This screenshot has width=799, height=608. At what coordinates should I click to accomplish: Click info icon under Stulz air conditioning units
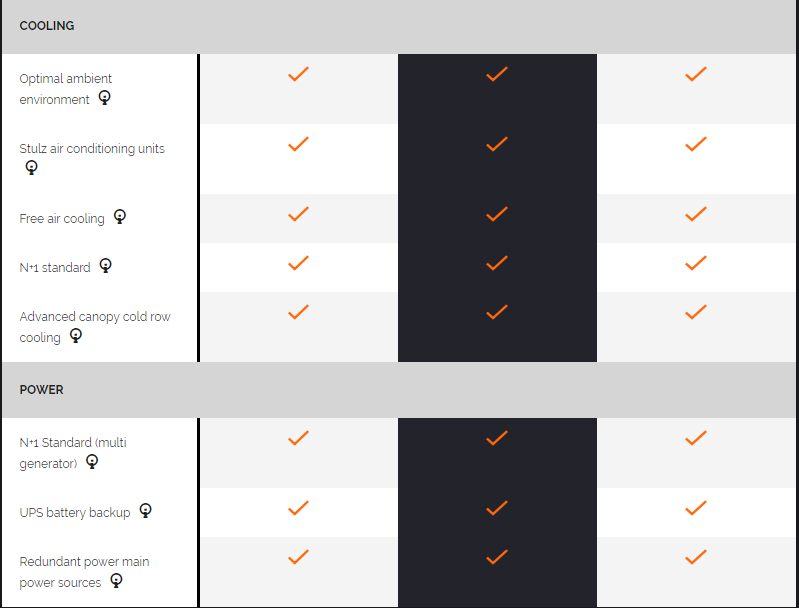(31, 168)
